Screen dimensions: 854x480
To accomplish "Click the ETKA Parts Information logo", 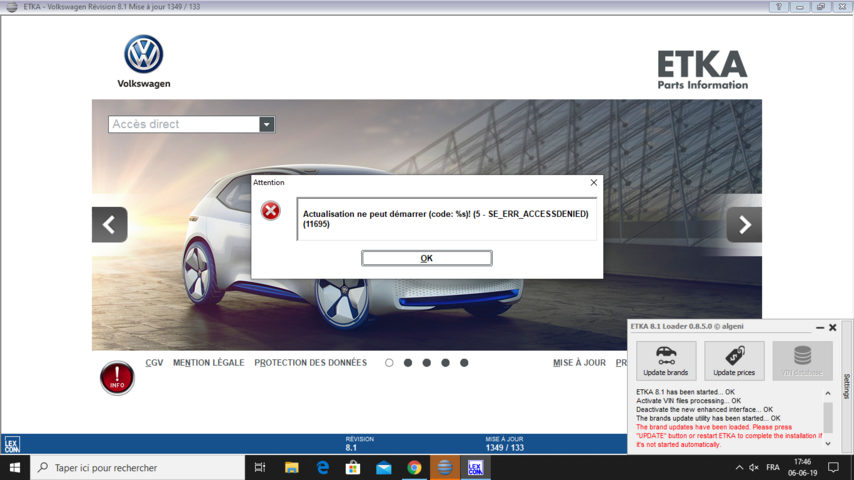I will 703,70.
